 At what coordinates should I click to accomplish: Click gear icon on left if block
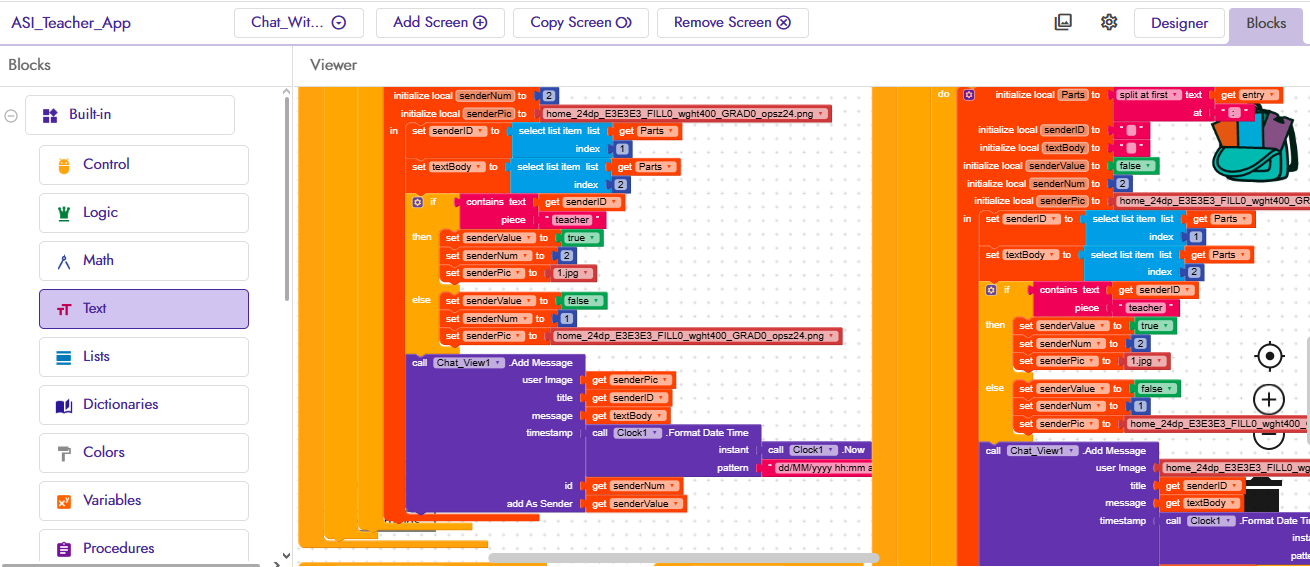click(418, 202)
